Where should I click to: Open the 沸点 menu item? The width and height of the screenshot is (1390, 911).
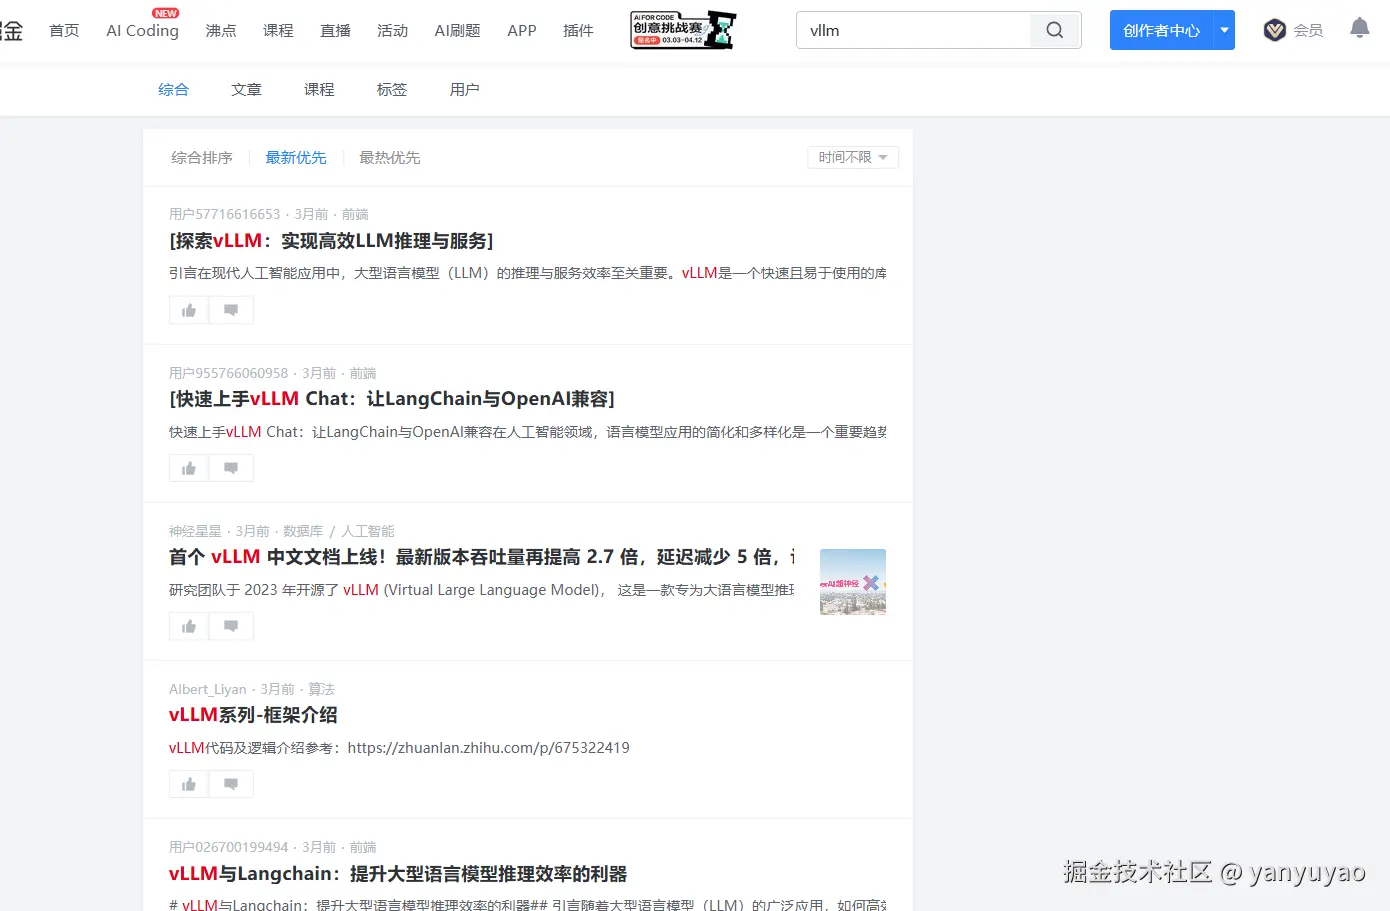coord(221,30)
